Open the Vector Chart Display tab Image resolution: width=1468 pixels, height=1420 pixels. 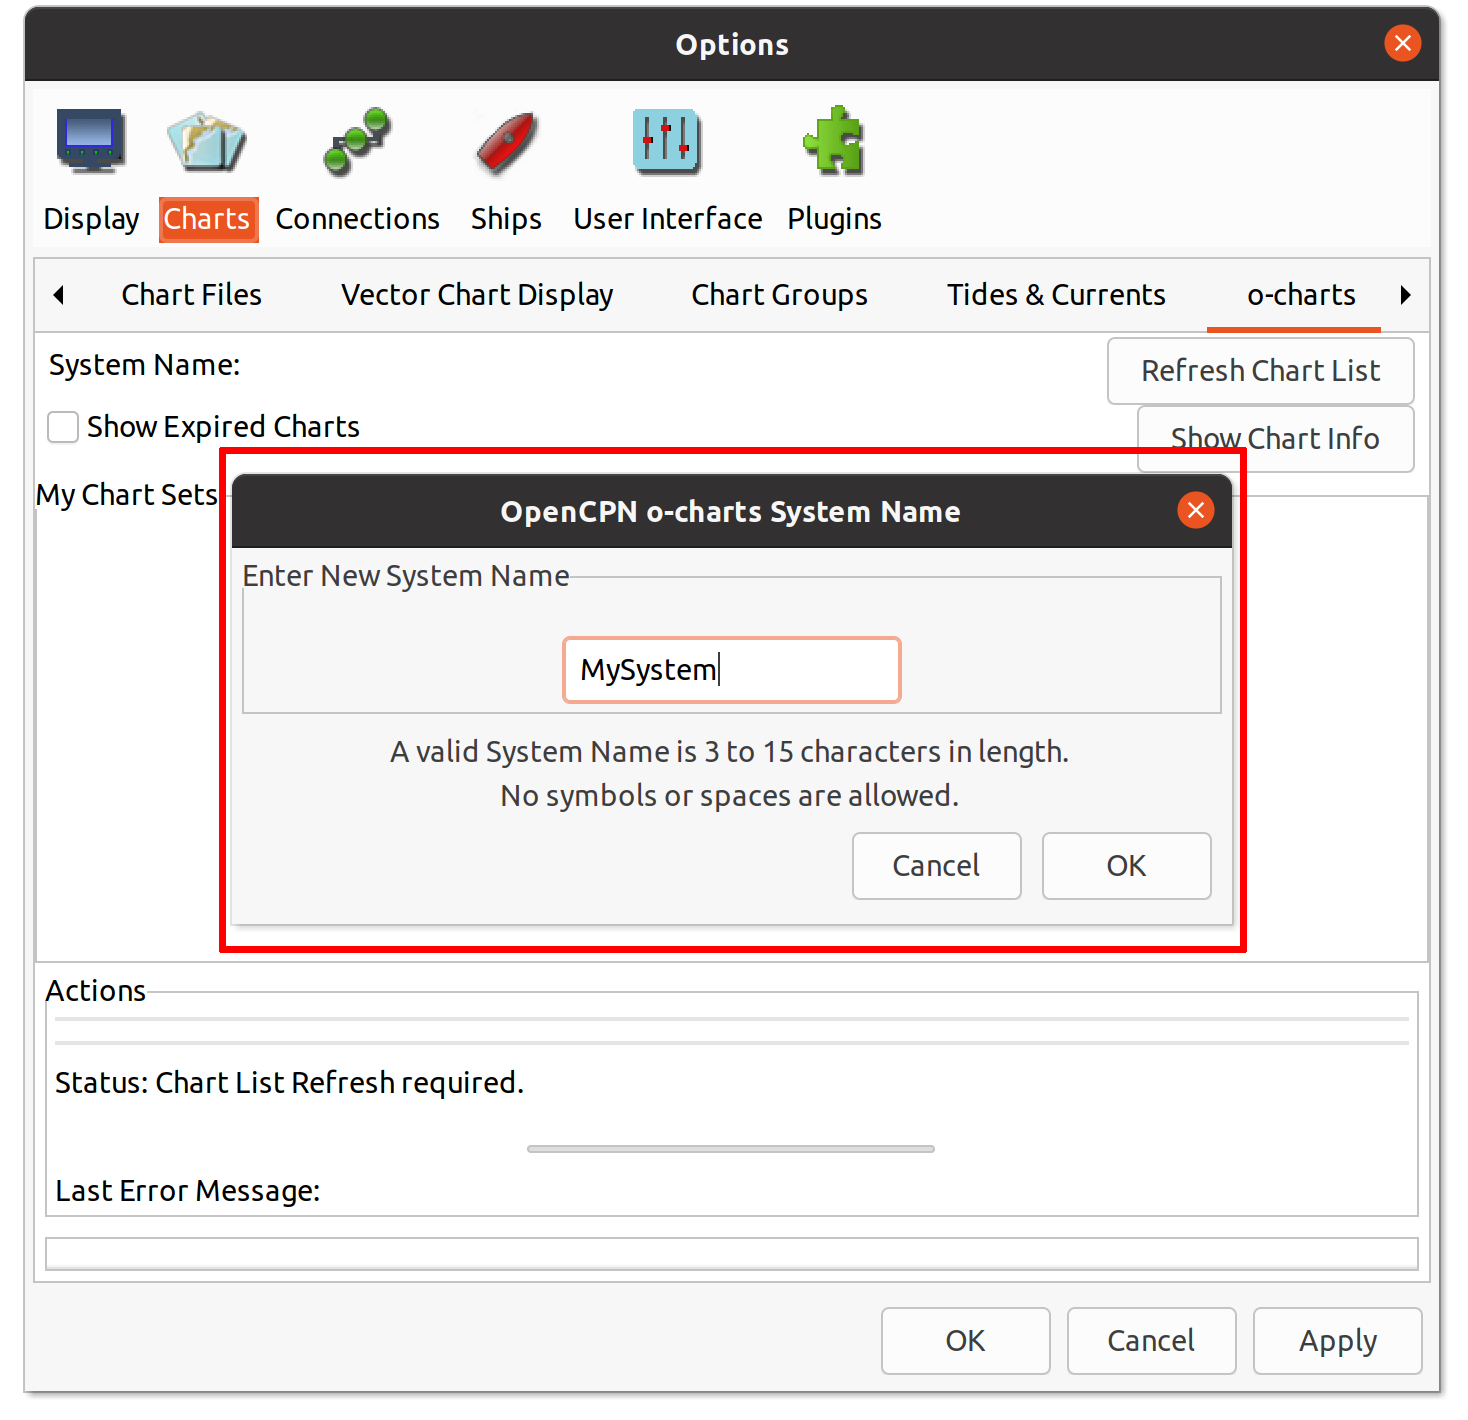(x=477, y=295)
